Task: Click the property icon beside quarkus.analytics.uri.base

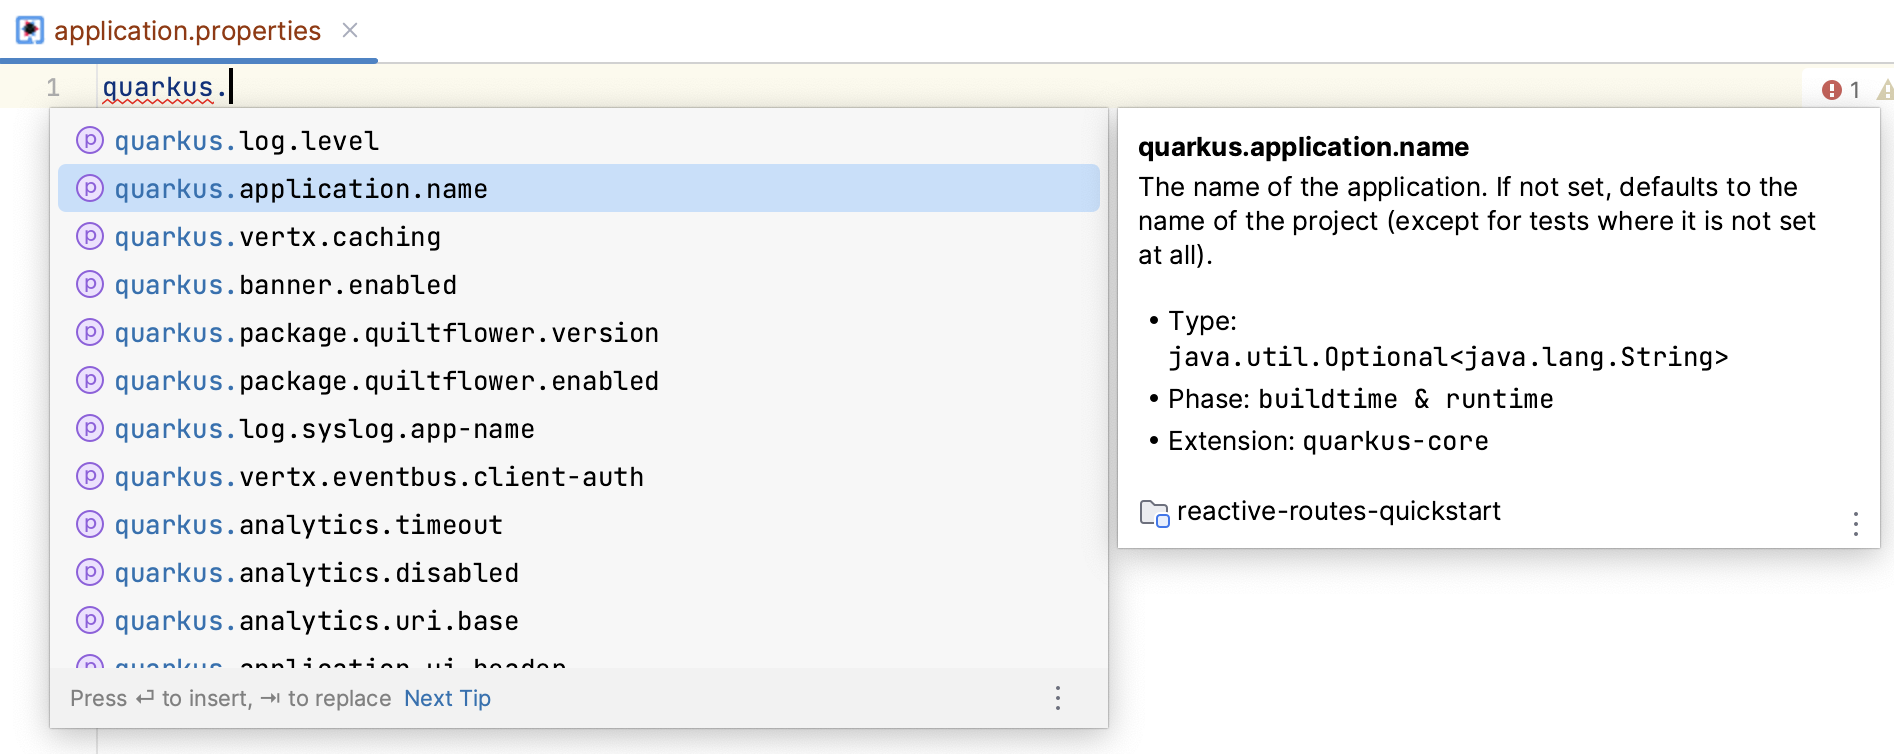Action: (x=90, y=620)
